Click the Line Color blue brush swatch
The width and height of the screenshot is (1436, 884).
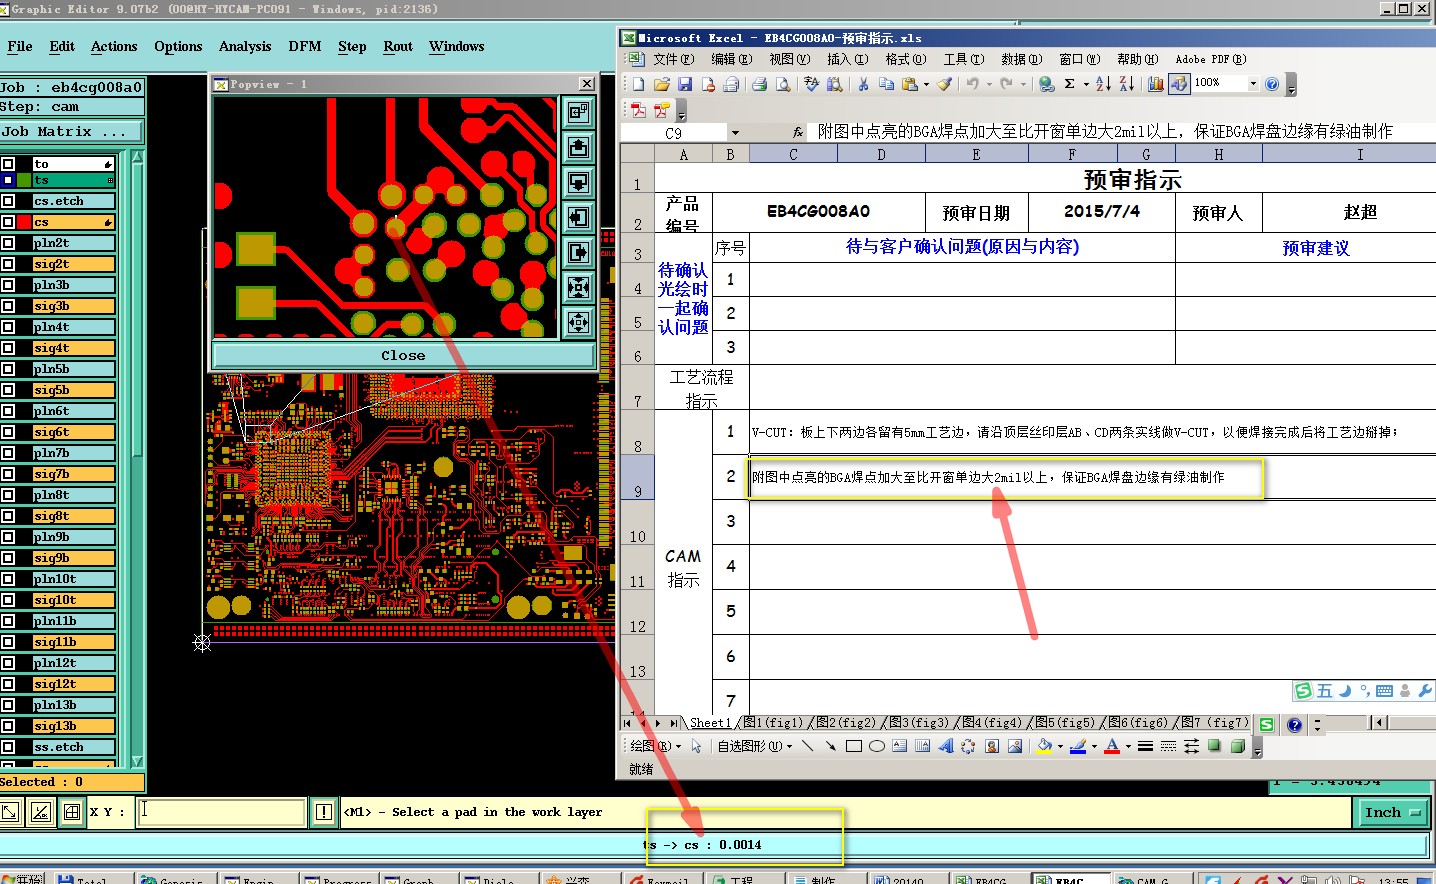pos(1078,746)
